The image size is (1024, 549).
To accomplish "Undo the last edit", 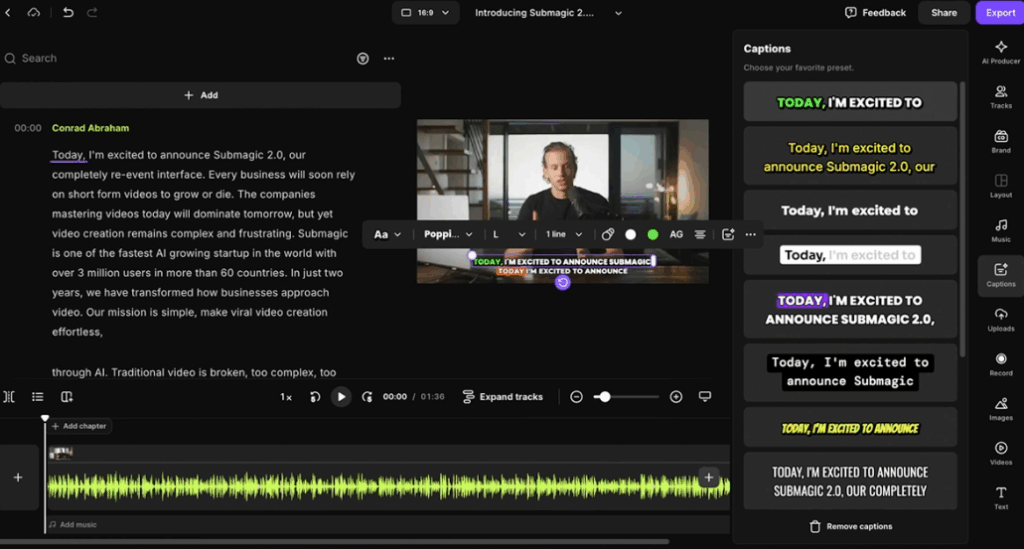I will pyautogui.click(x=68, y=12).
